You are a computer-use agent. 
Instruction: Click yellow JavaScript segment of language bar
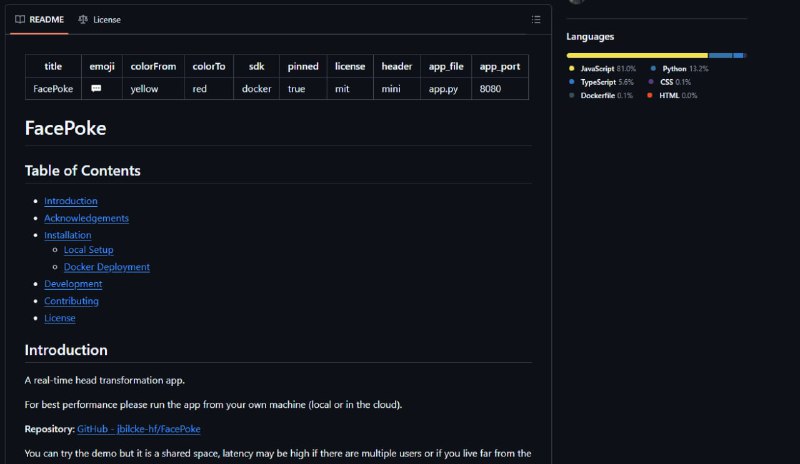[x=637, y=55]
